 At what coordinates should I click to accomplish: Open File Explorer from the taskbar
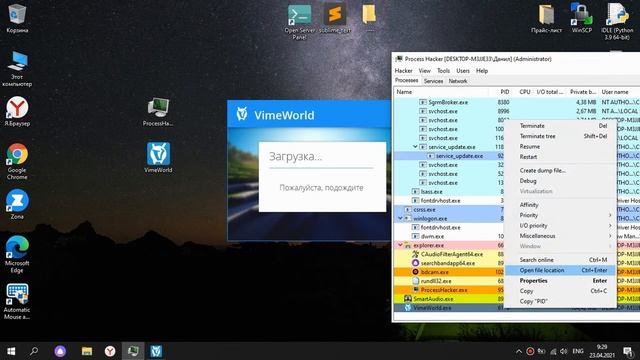tap(87, 351)
